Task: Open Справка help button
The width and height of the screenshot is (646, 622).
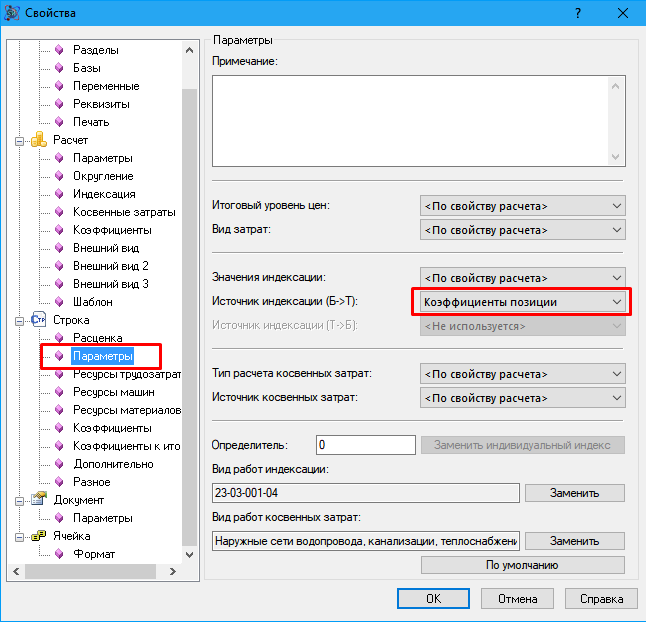Action: (601, 599)
